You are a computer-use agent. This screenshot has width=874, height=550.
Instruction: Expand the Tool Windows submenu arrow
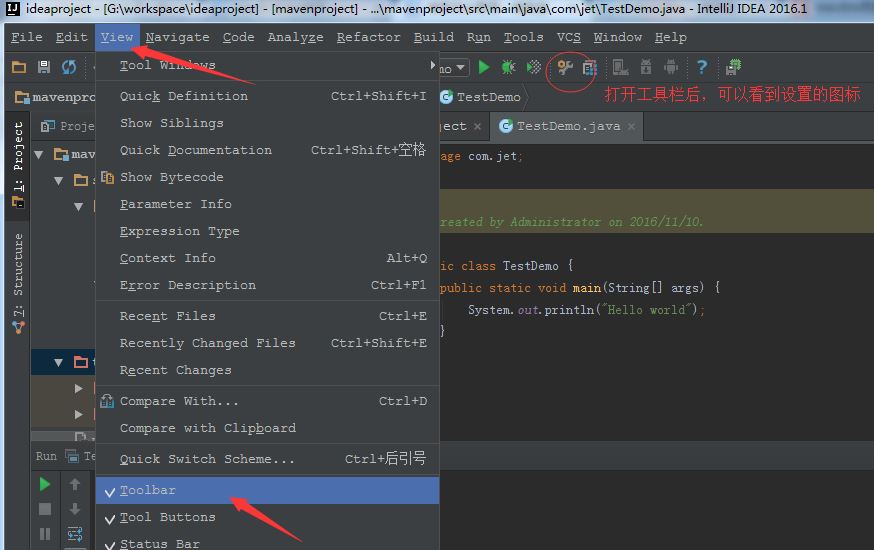(x=432, y=65)
